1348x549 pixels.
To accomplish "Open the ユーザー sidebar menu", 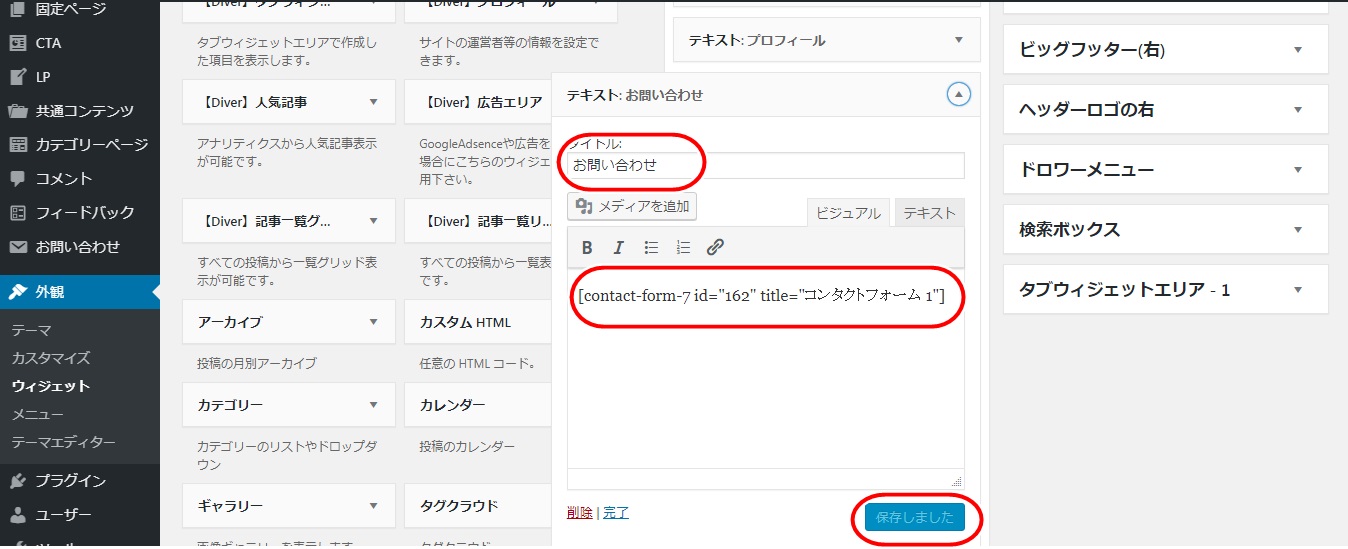I will point(64,515).
